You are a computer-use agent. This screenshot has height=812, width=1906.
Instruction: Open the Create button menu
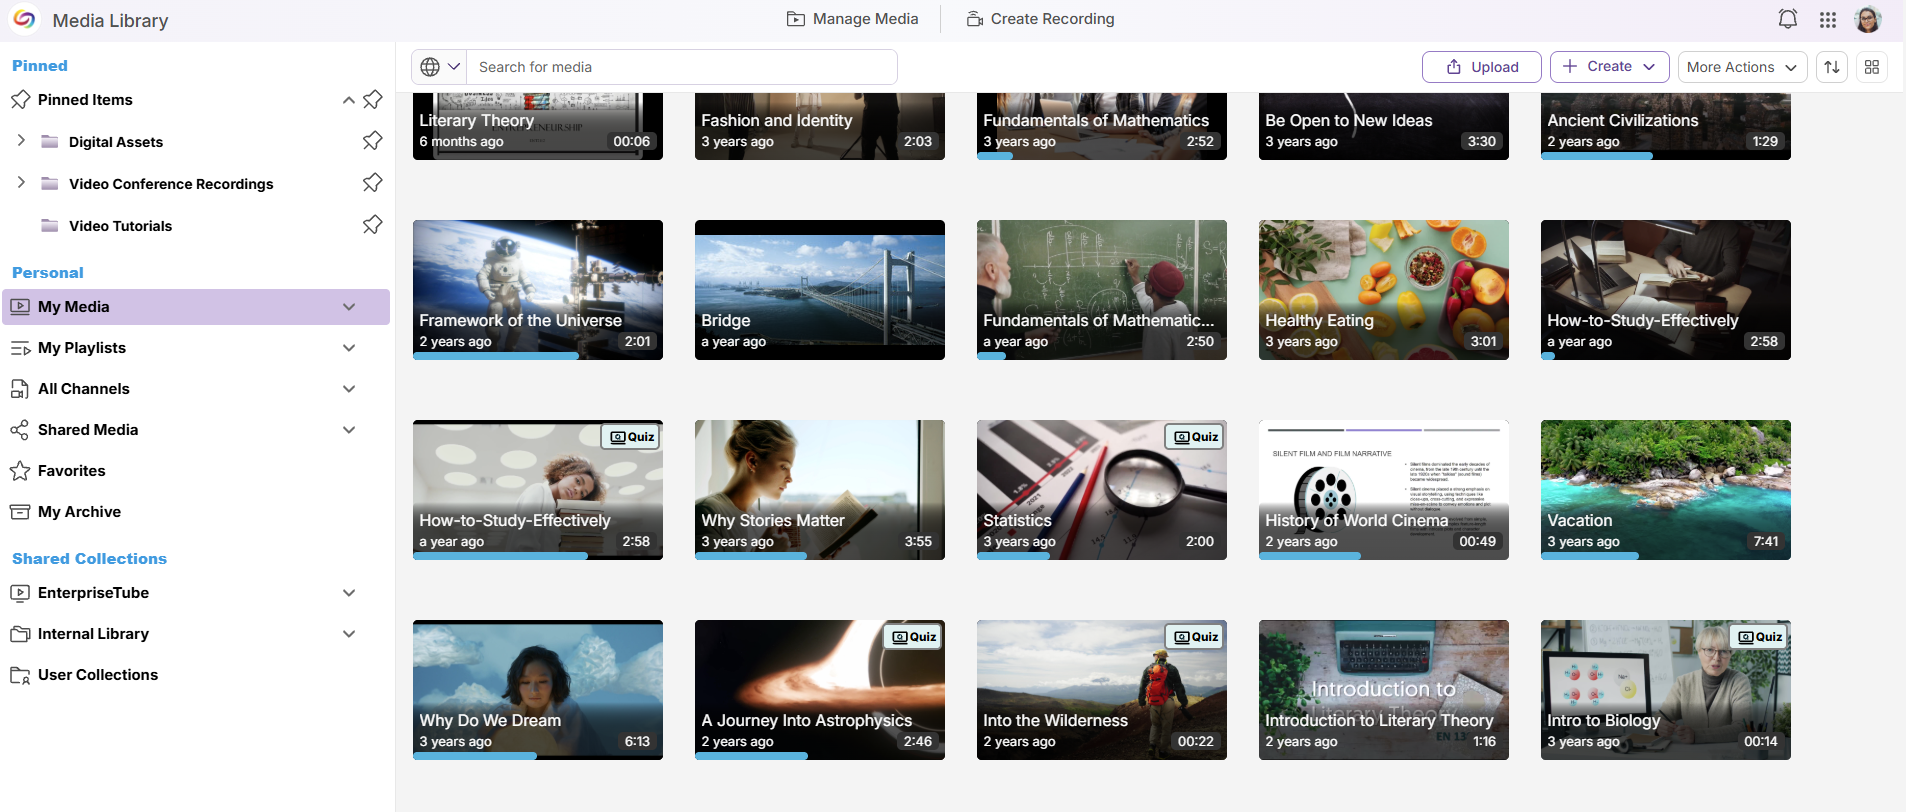click(x=1610, y=67)
